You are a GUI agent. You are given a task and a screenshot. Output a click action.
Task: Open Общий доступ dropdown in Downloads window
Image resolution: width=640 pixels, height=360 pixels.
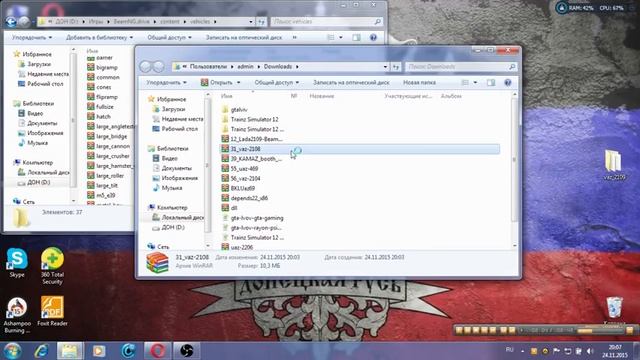coord(277,82)
